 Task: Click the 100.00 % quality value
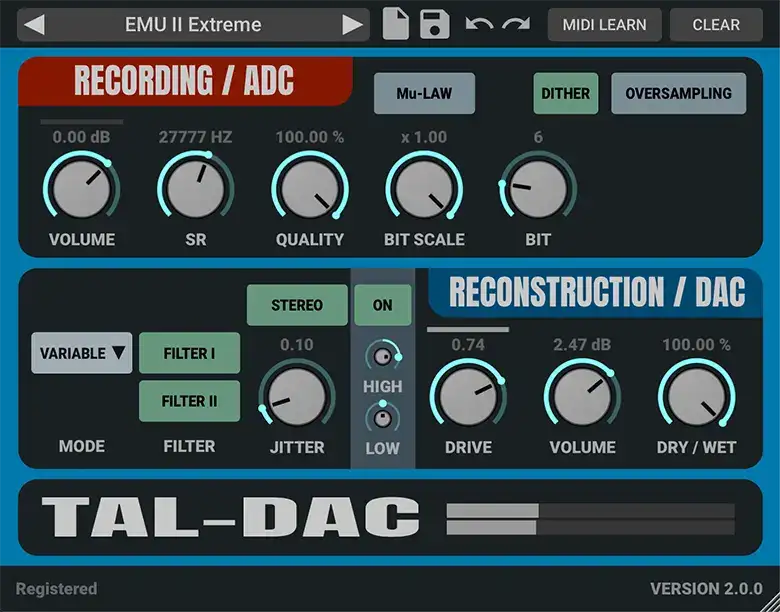click(309, 137)
